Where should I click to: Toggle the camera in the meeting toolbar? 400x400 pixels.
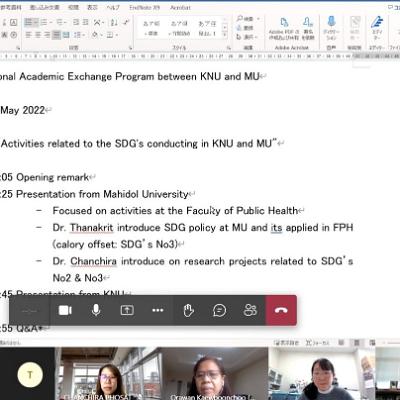(x=65, y=311)
